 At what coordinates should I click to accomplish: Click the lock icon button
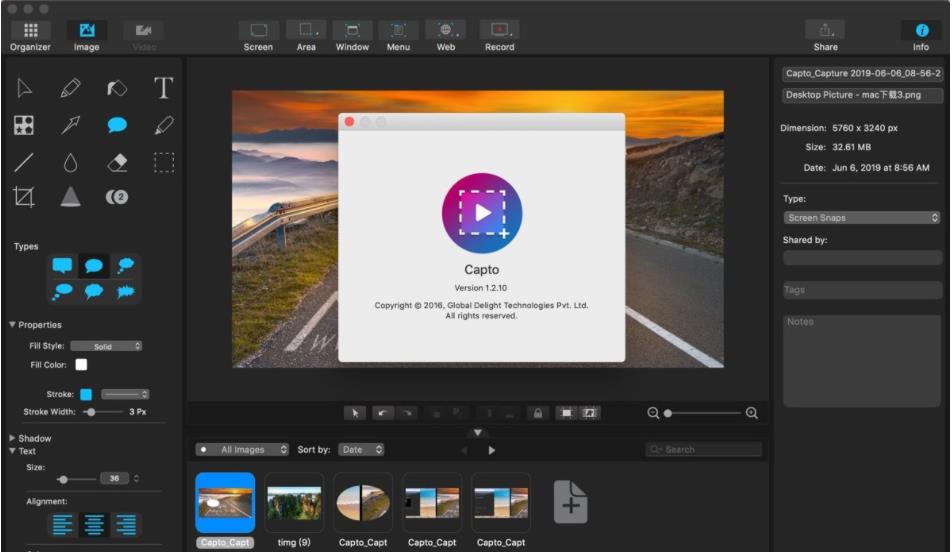(x=538, y=414)
